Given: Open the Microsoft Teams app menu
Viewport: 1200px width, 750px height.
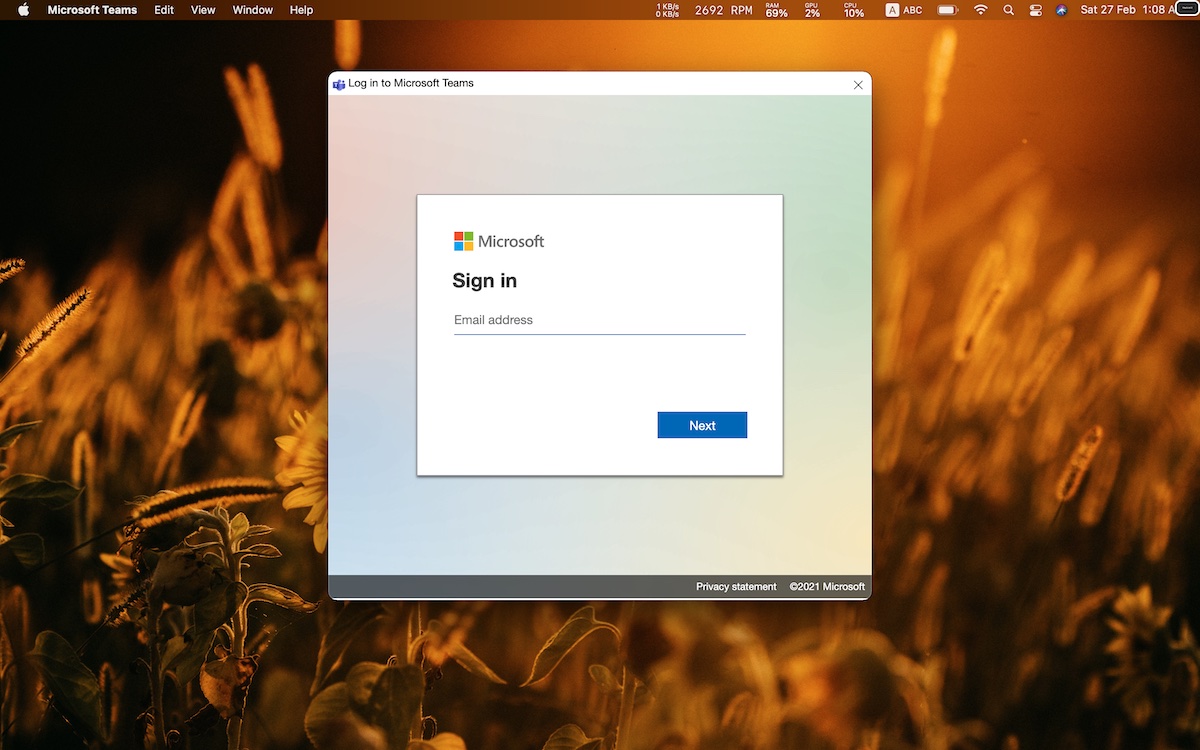Looking at the screenshot, I should pyautogui.click(x=92, y=10).
